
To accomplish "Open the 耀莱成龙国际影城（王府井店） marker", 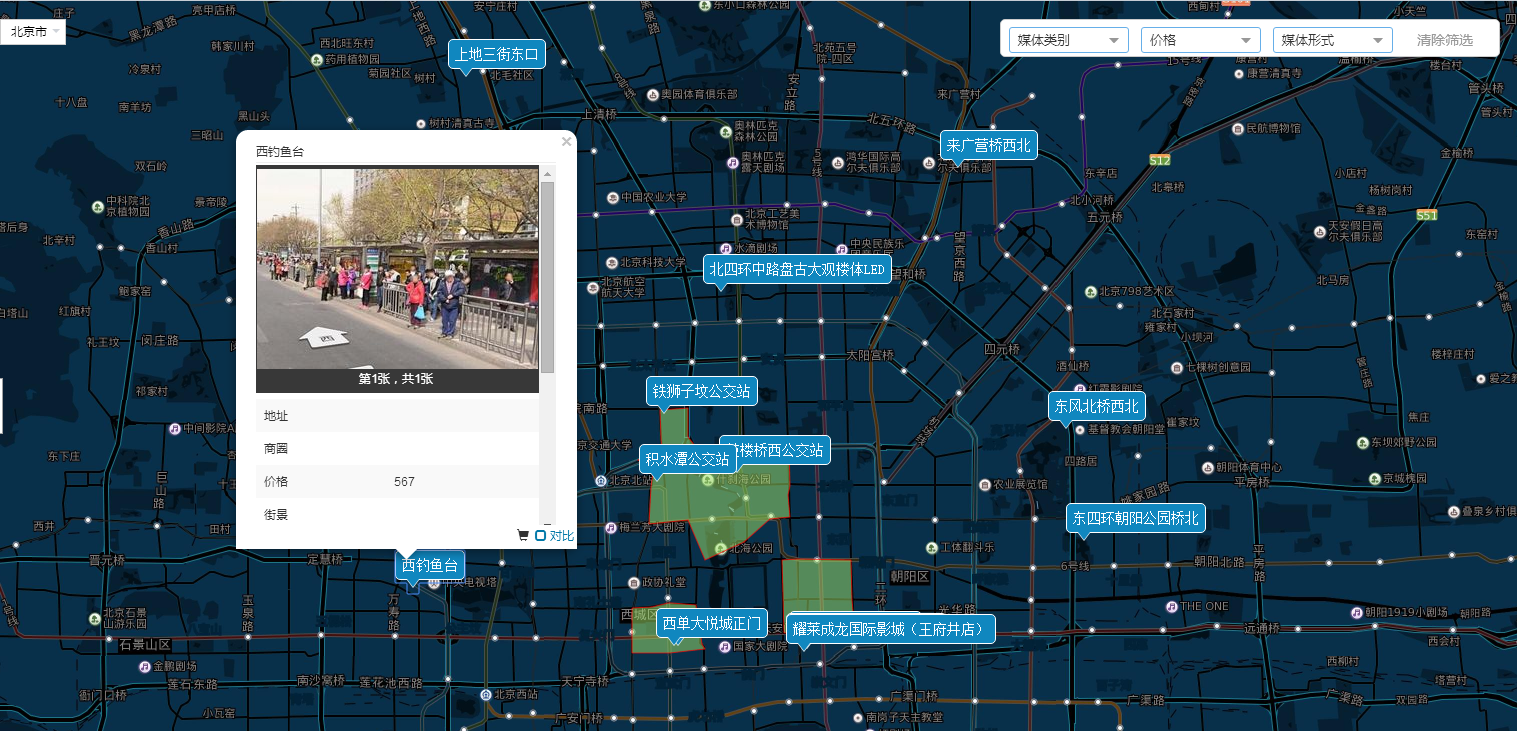I will (x=892, y=629).
